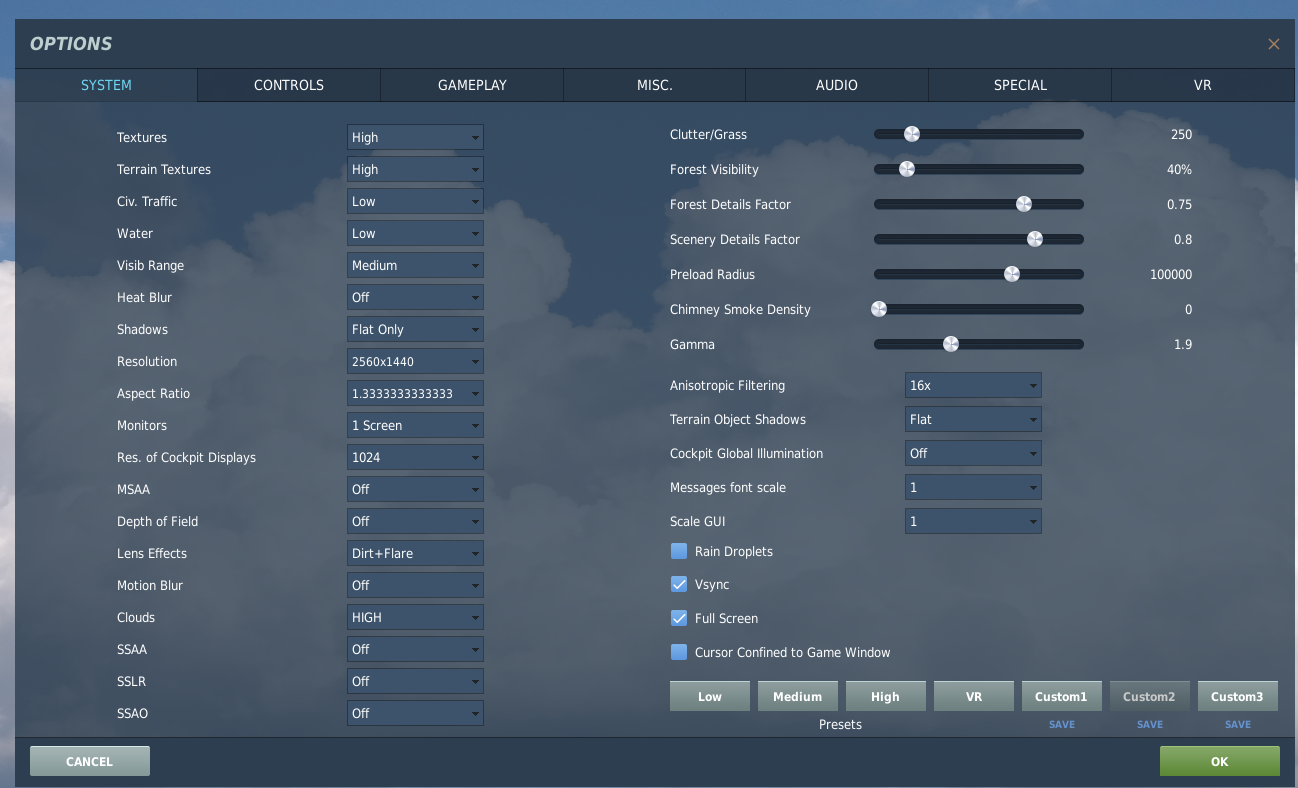Open the VR tab
The image size is (1298, 788).
coord(1203,85)
